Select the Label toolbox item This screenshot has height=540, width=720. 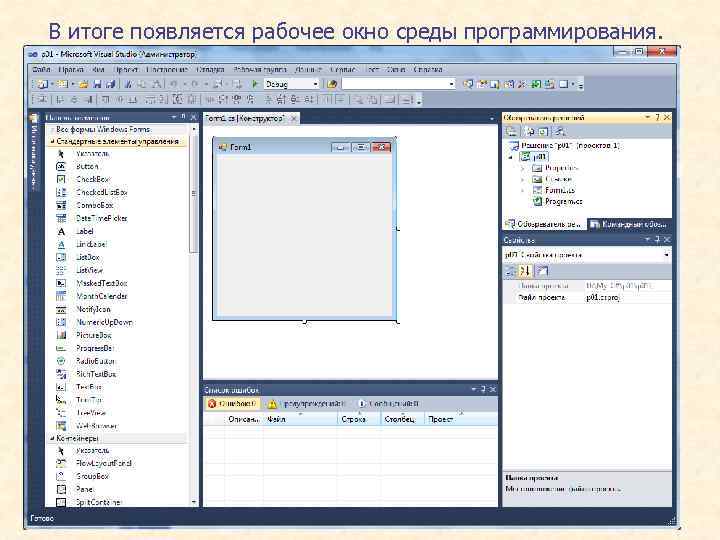coord(84,231)
